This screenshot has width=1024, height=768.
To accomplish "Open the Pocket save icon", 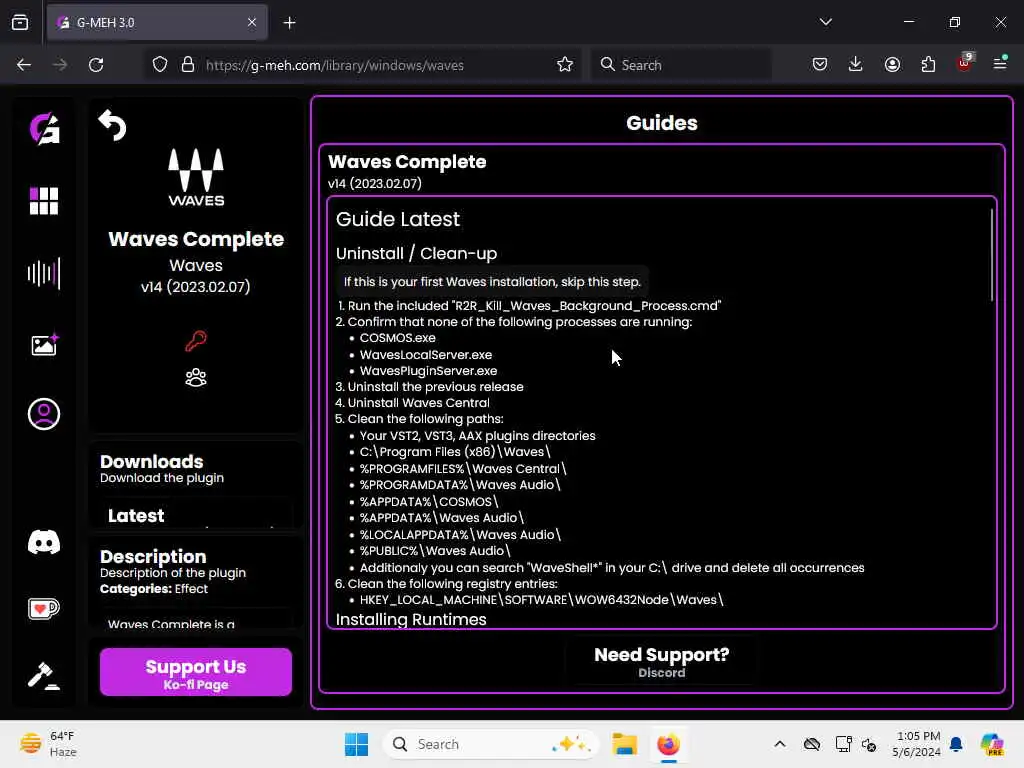I will pos(820,65).
